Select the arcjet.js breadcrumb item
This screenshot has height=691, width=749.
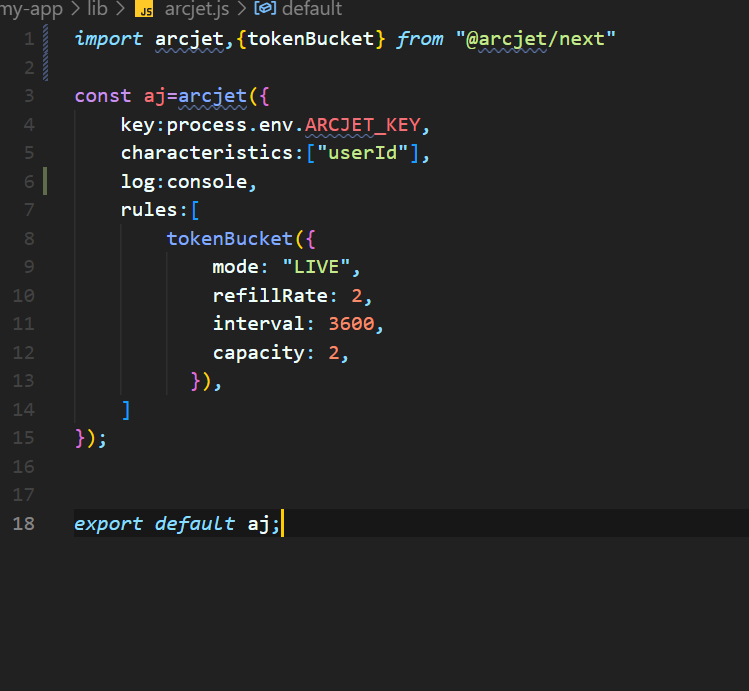(x=197, y=9)
